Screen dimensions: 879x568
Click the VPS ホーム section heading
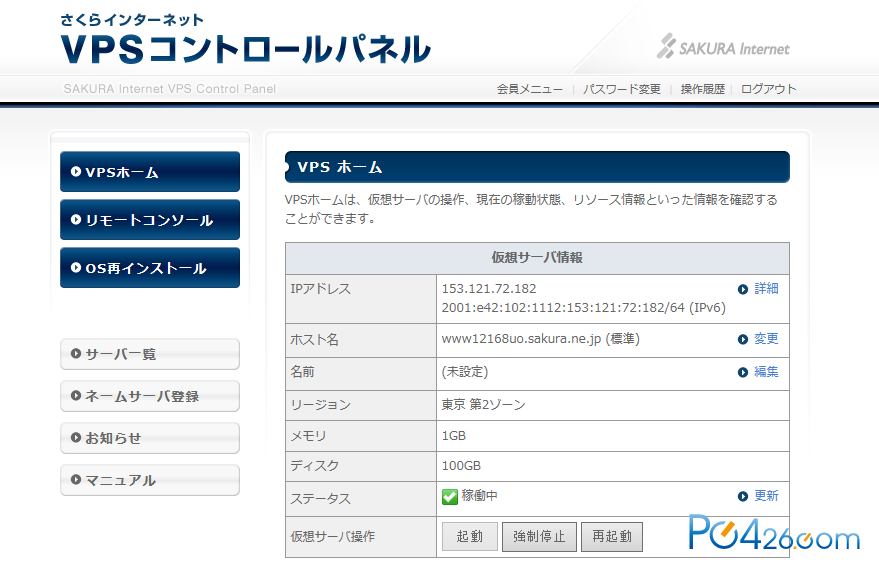[x=340, y=167]
